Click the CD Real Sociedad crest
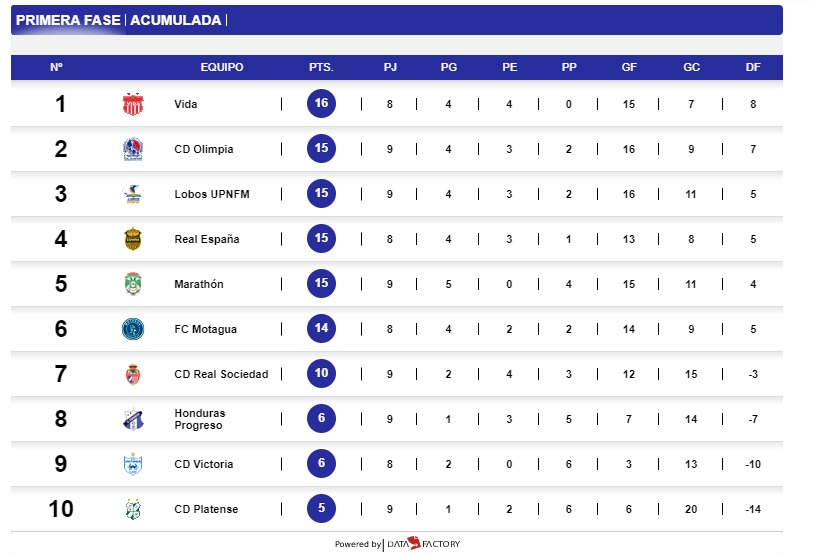 [x=132, y=374]
